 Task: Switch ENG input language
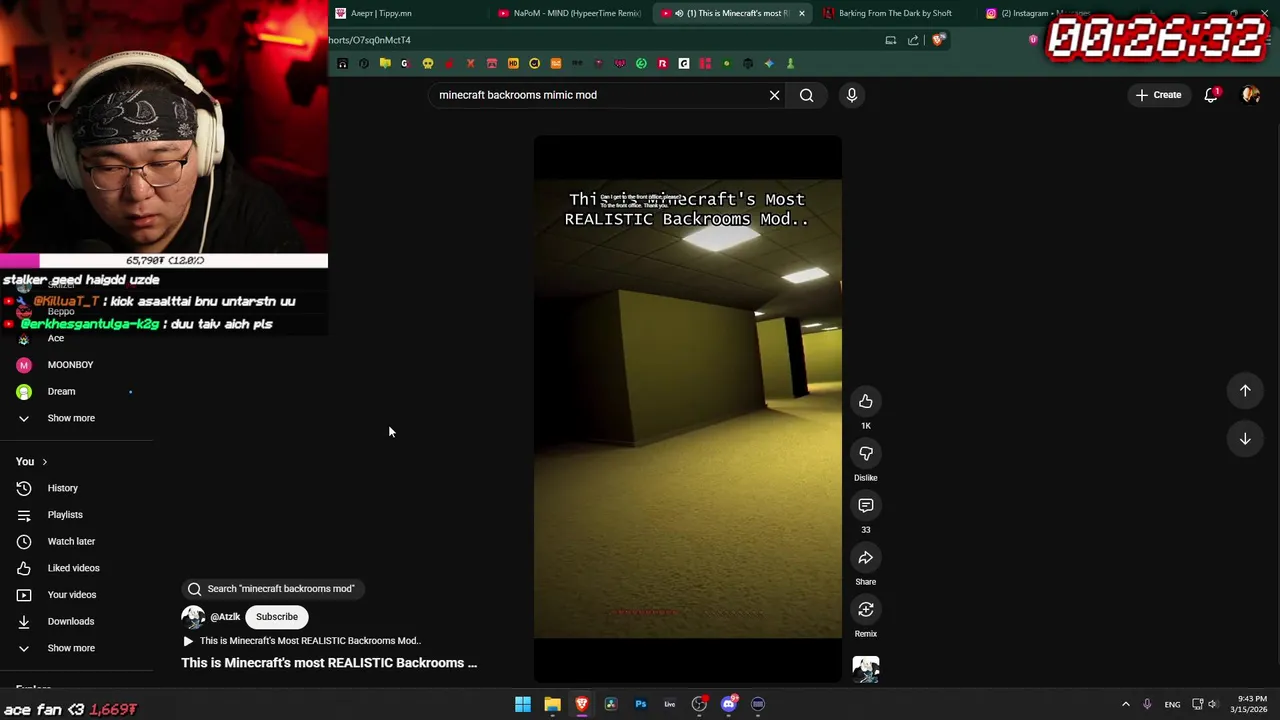(1172, 704)
